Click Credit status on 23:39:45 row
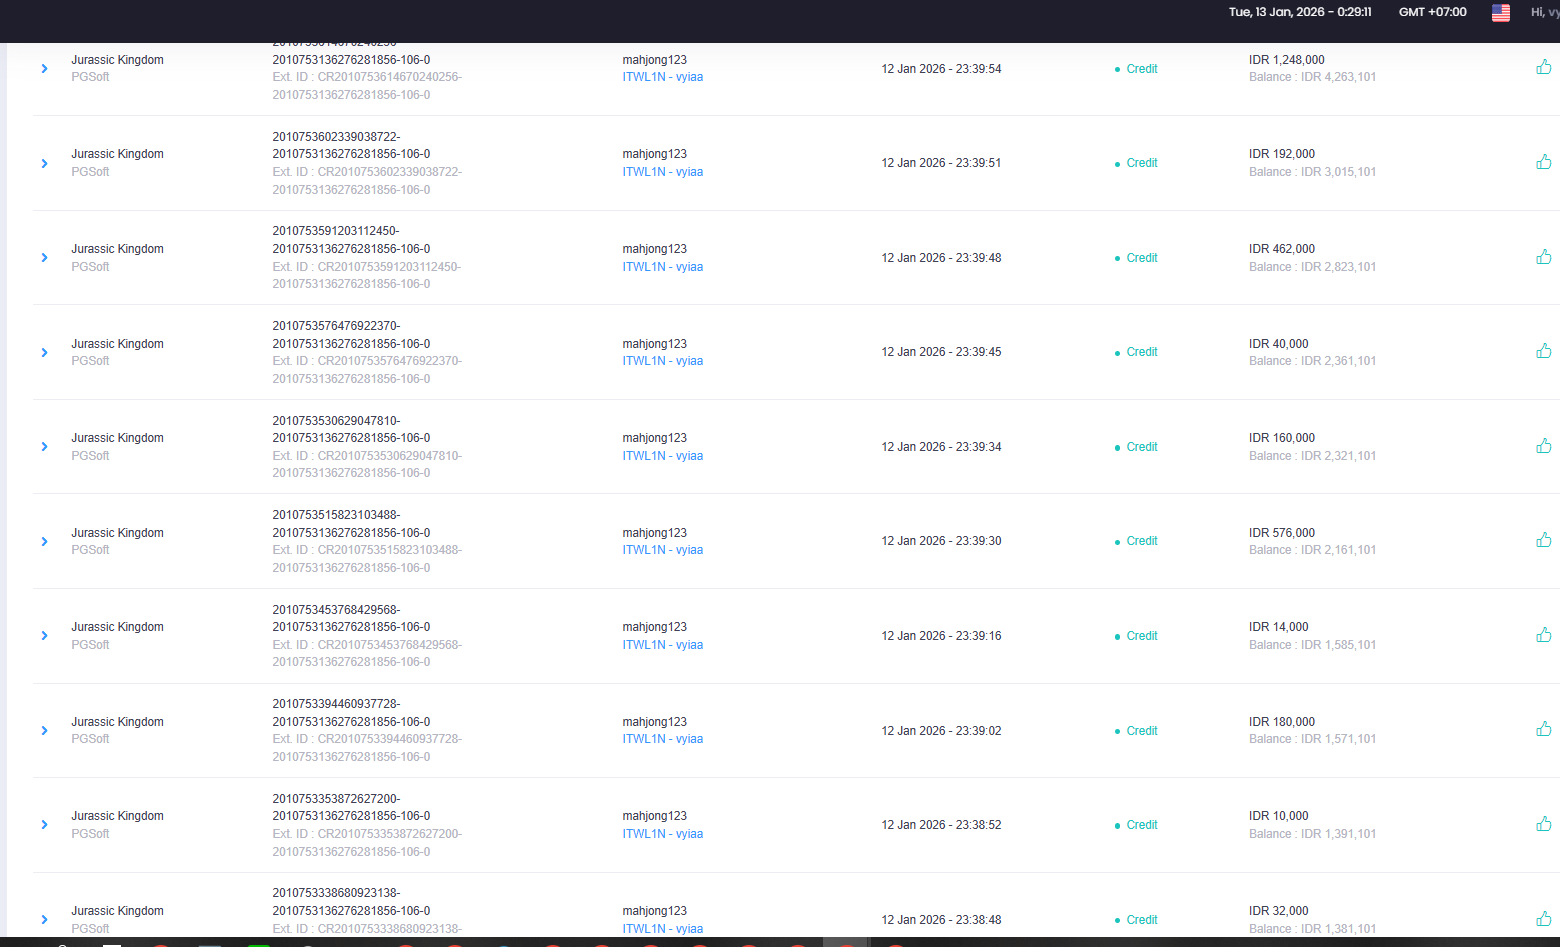 [1141, 352]
